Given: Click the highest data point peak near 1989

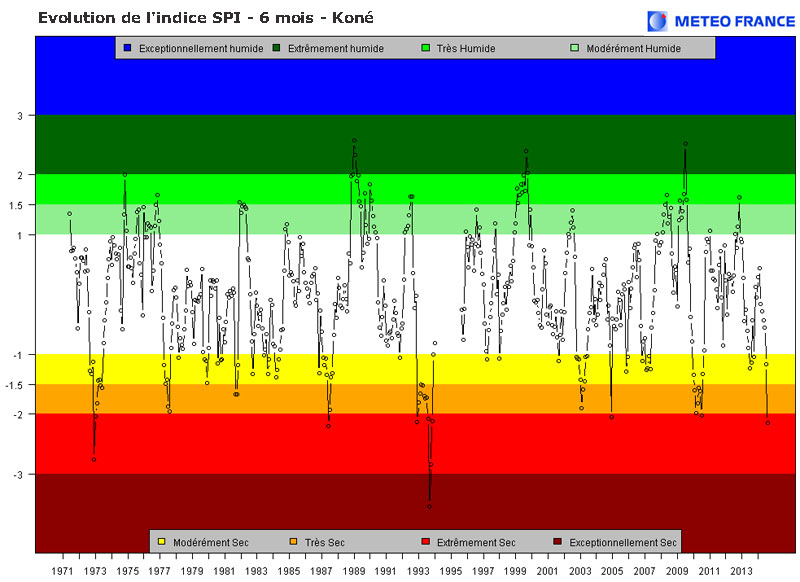Looking at the screenshot, I should point(355,140).
